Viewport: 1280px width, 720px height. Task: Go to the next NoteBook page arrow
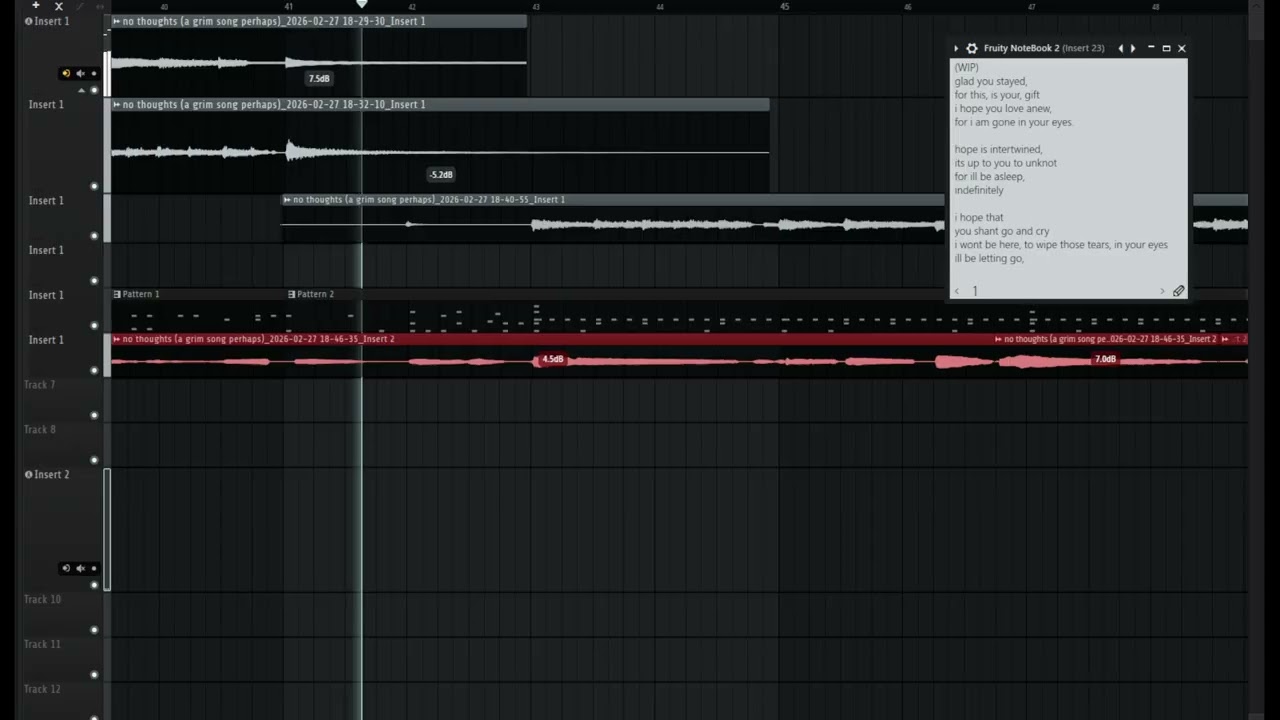click(x=1162, y=291)
